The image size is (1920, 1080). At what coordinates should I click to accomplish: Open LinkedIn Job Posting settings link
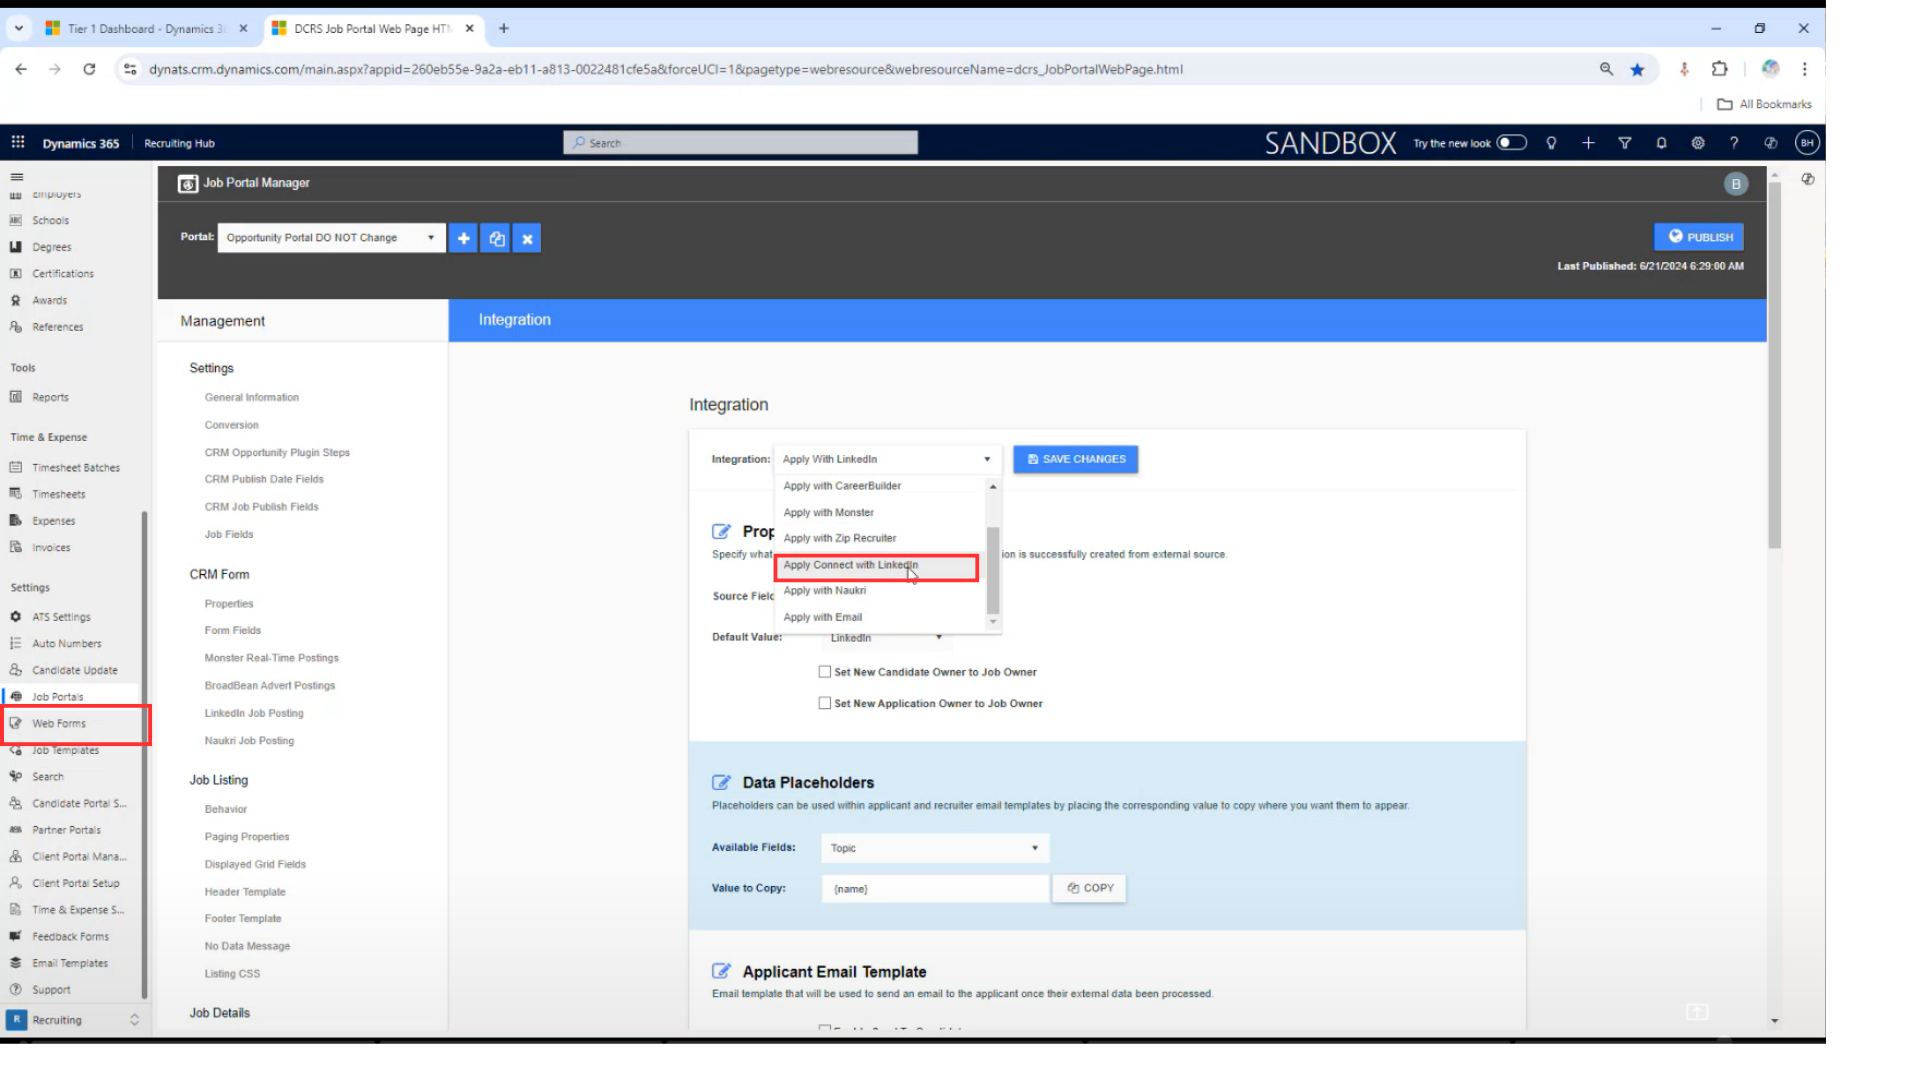tap(254, 713)
